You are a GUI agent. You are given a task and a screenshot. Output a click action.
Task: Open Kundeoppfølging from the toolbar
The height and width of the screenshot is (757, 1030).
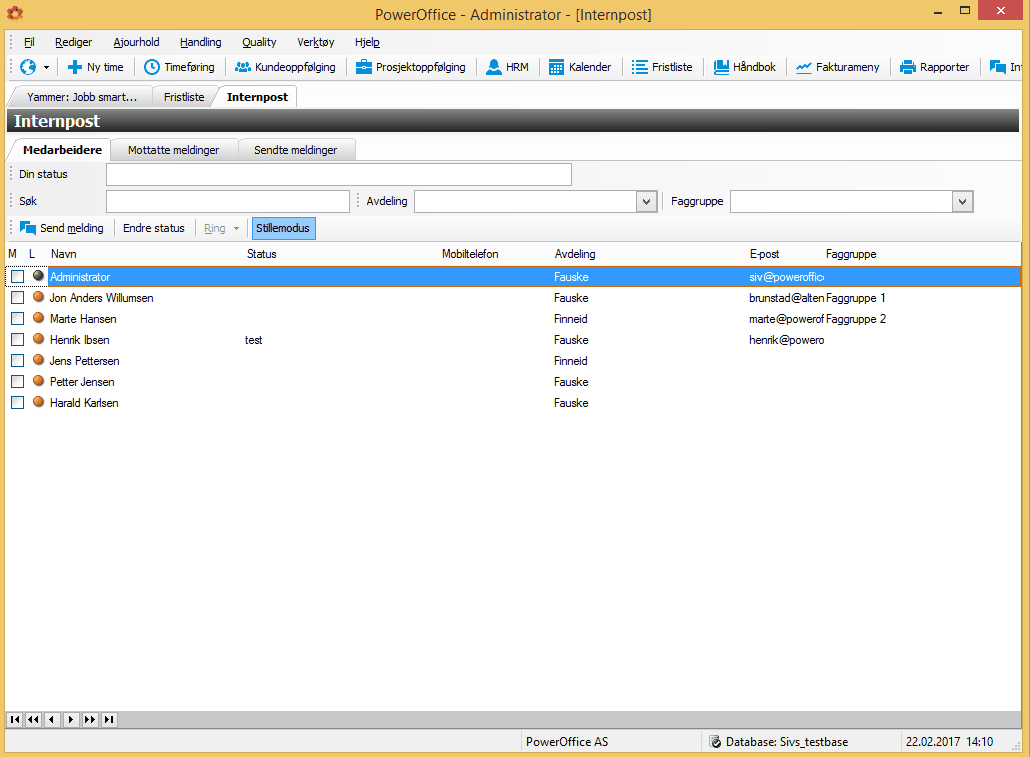pyautogui.click(x=285, y=67)
